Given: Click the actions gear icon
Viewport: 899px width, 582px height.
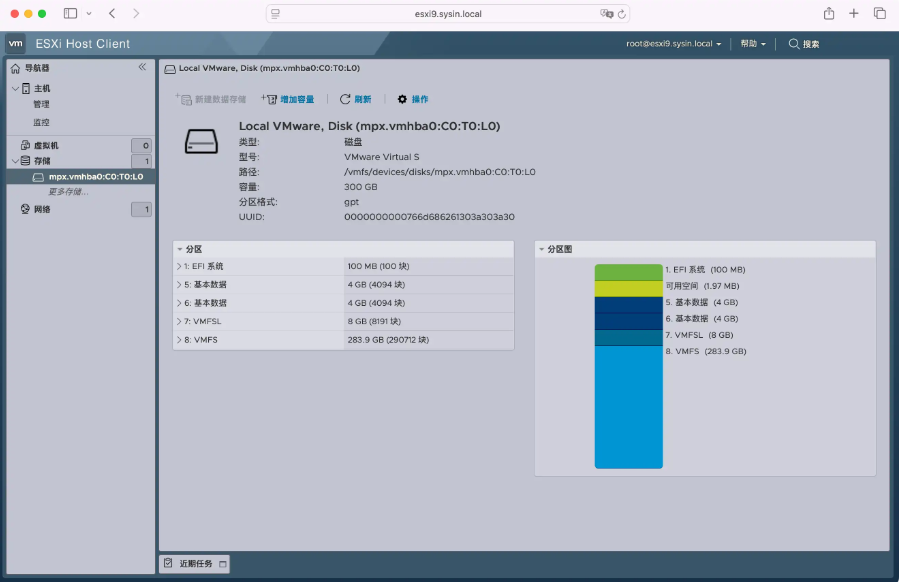Looking at the screenshot, I should [x=402, y=99].
